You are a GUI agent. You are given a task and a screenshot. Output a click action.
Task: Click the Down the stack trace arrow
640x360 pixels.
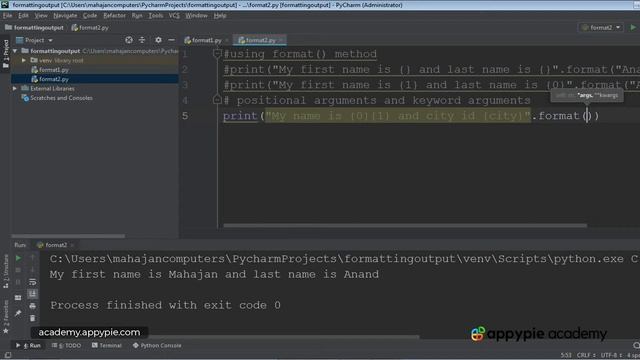(33, 270)
